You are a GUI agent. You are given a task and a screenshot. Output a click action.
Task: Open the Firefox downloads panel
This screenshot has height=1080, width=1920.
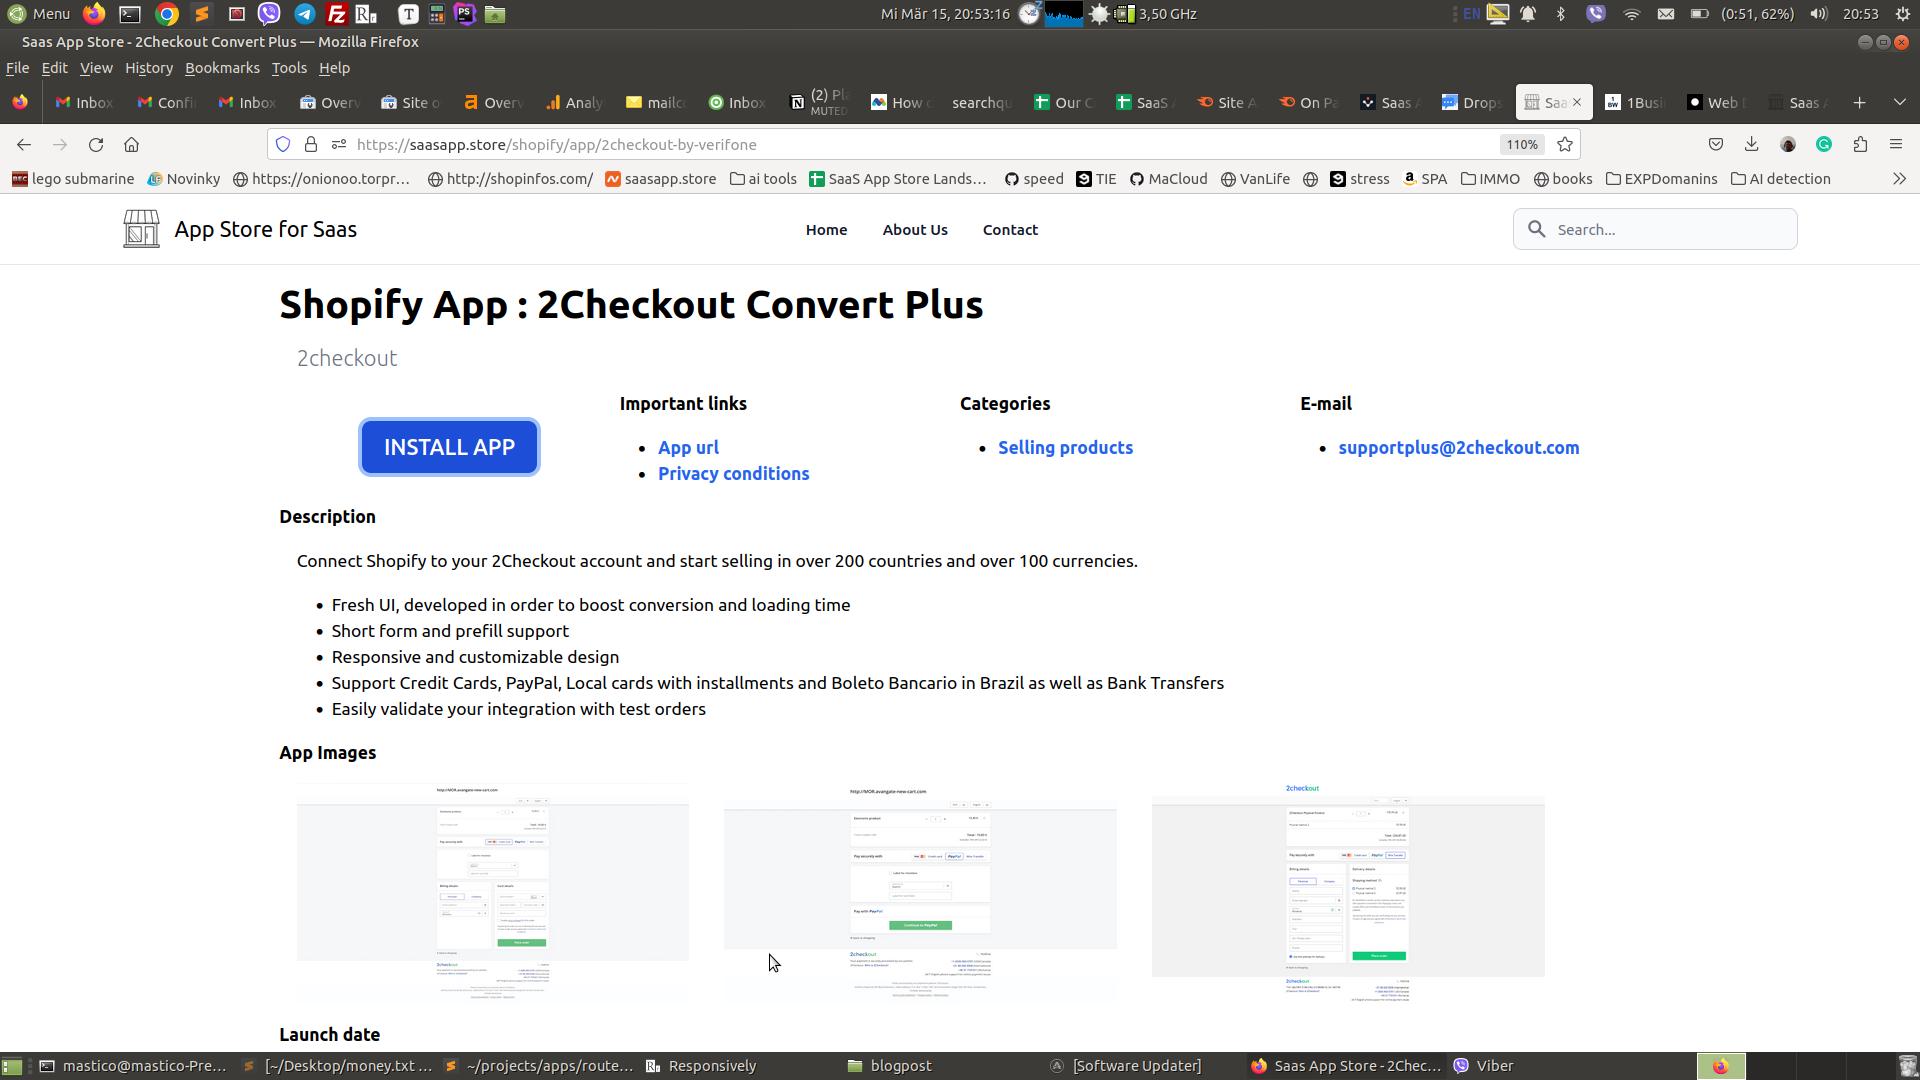pos(1751,145)
